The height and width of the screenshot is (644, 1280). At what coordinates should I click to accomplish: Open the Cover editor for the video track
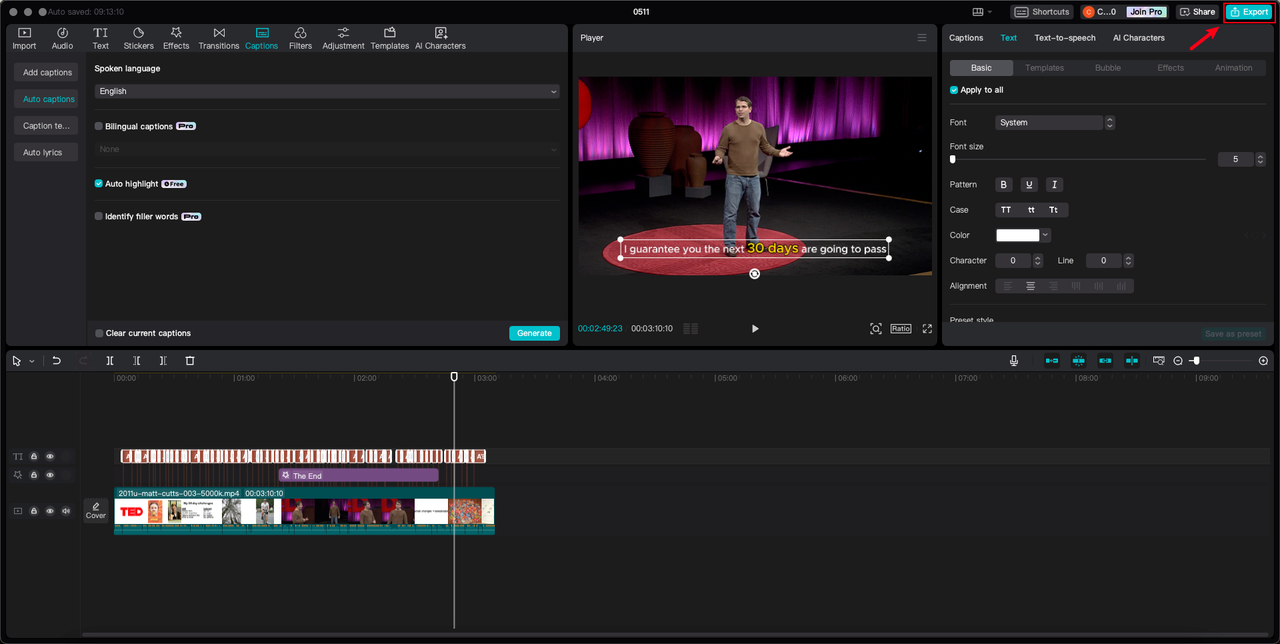96,510
